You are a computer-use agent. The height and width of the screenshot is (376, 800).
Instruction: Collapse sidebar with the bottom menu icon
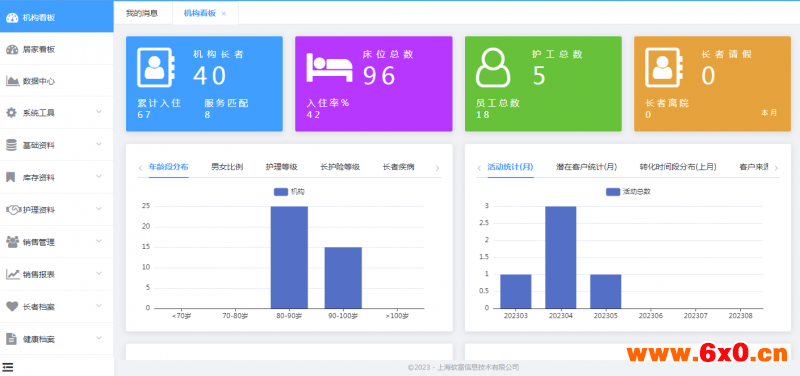(8, 367)
